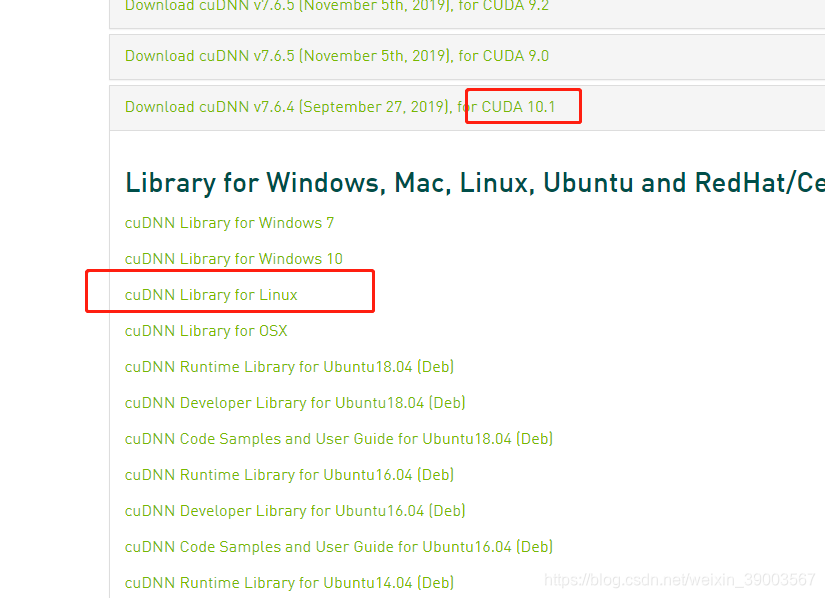The width and height of the screenshot is (825, 598).
Task: Open cuDNN Library for Windows 7
Action: point(229,223)
